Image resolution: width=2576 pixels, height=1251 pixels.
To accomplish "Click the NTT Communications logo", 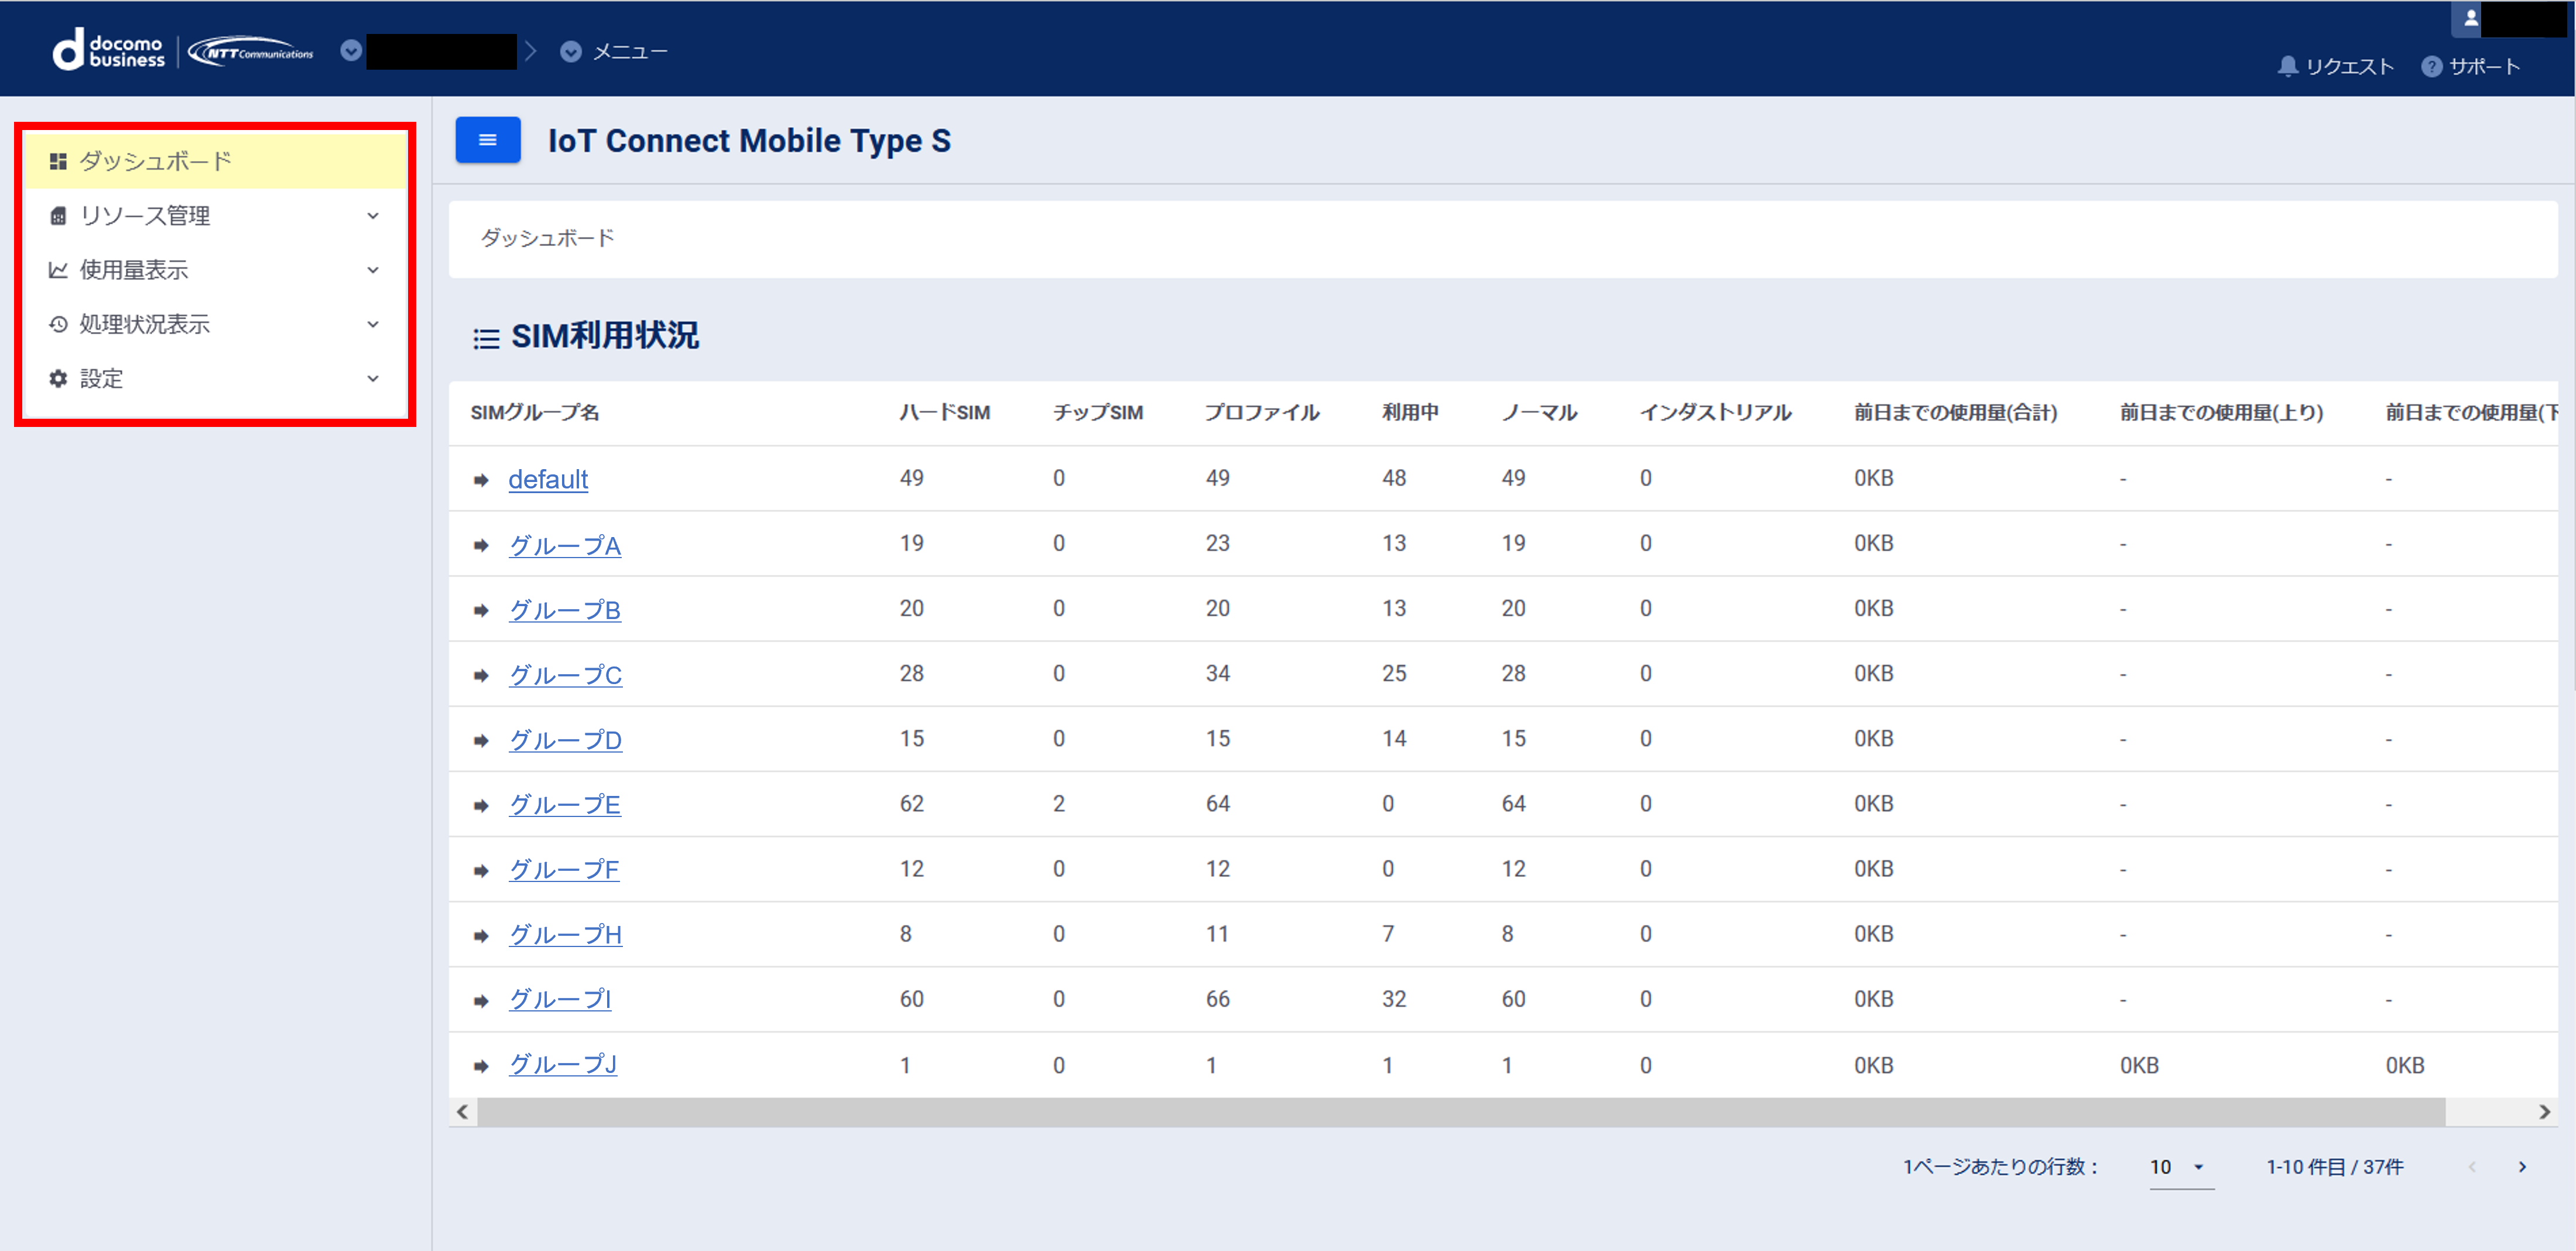I will pos(251,51).
